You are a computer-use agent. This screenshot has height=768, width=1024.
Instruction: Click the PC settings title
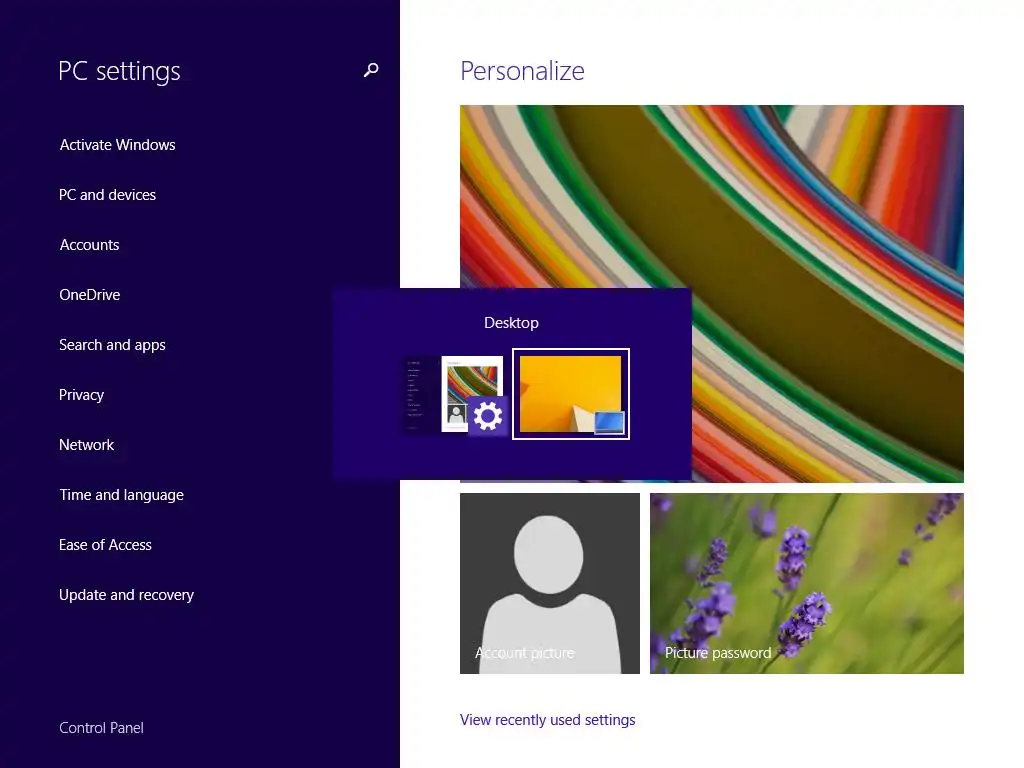pyautogui.click(x=119, y=71)
